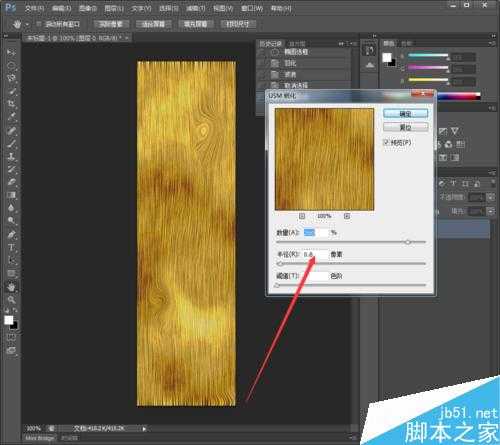The height and width of the screenshot is (445, 500).
Task: Select the Gradient tool in the toolbox
Action: coord(11,195)
